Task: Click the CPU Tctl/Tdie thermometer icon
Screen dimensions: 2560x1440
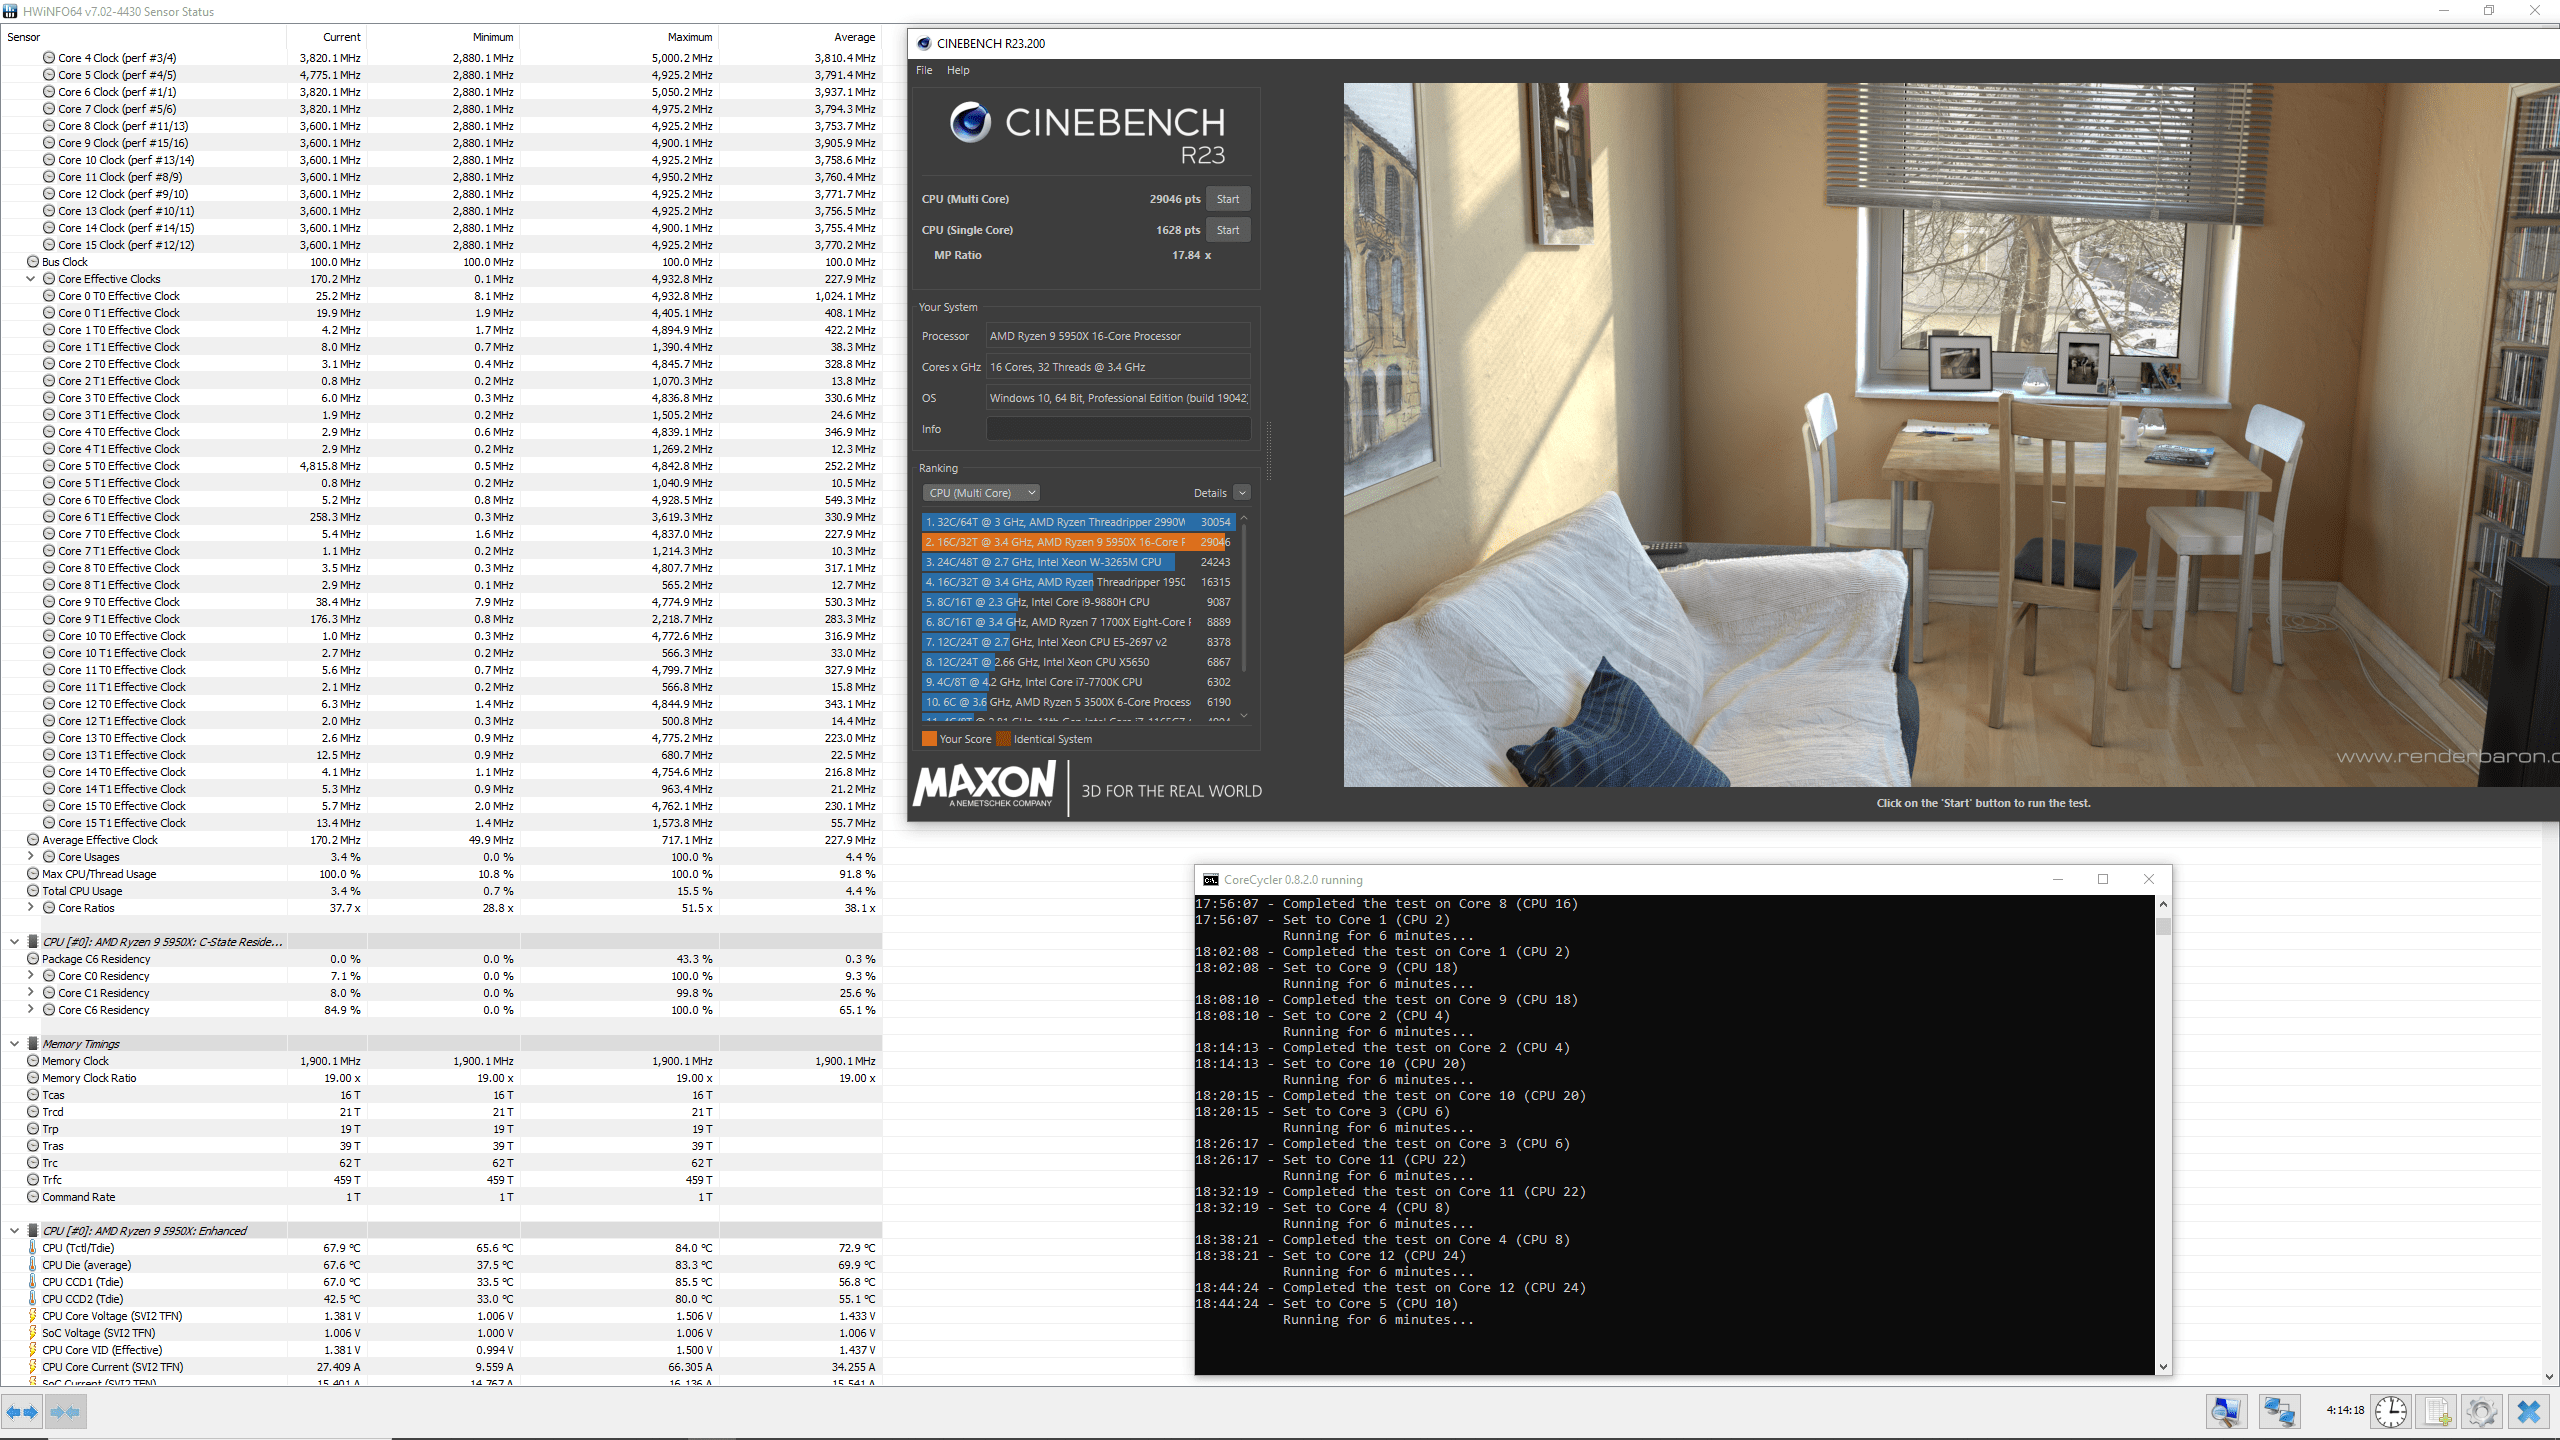Action: 32,1248
